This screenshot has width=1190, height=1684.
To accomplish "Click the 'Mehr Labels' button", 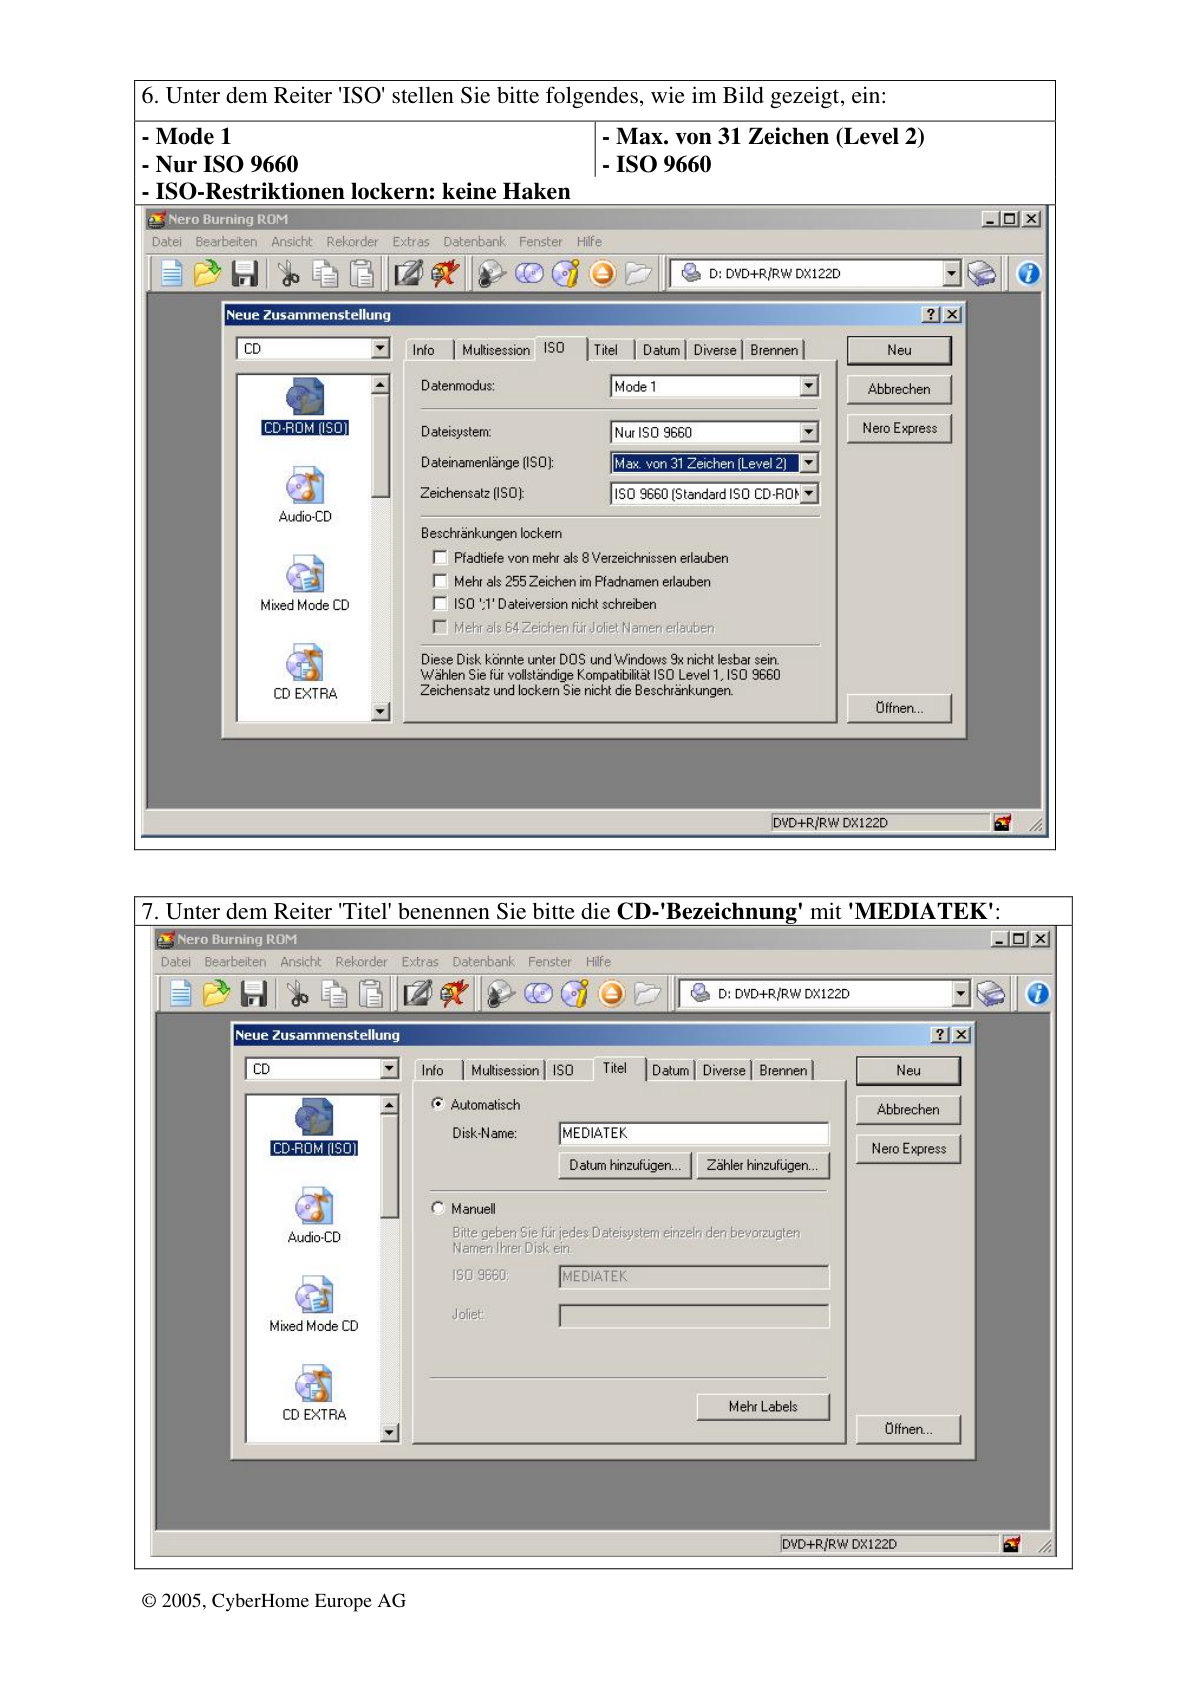I will pos(763,1406).
